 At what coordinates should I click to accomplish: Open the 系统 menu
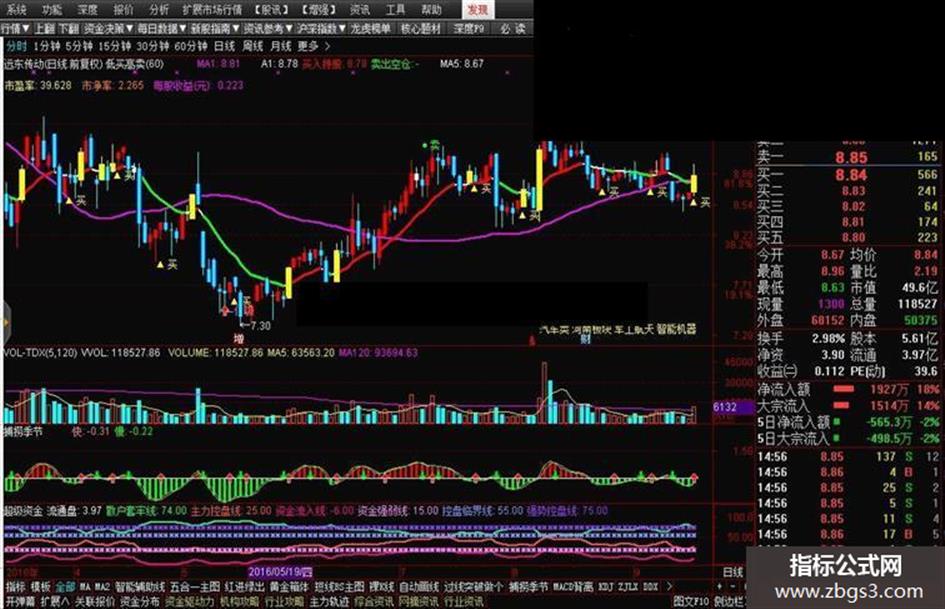click(x=16, y=9)
